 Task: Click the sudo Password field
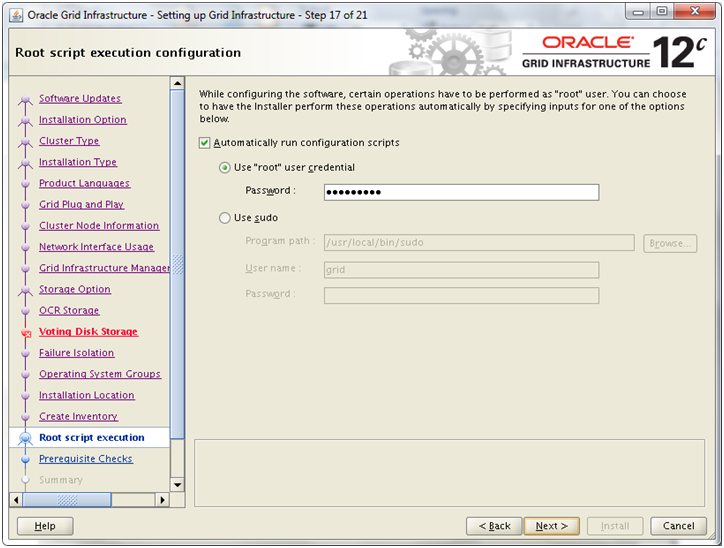coord(461,295)
